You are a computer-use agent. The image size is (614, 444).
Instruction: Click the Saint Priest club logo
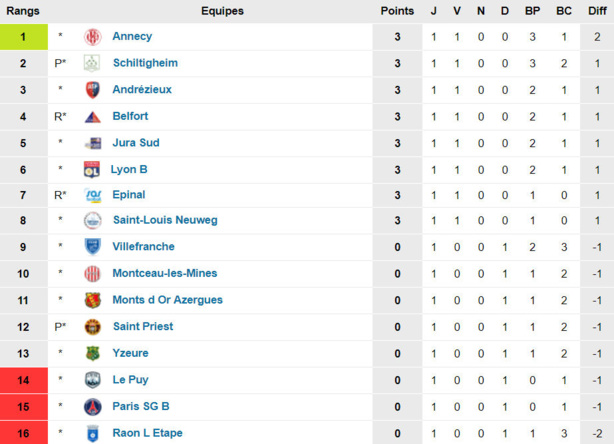tap(93, 327)
